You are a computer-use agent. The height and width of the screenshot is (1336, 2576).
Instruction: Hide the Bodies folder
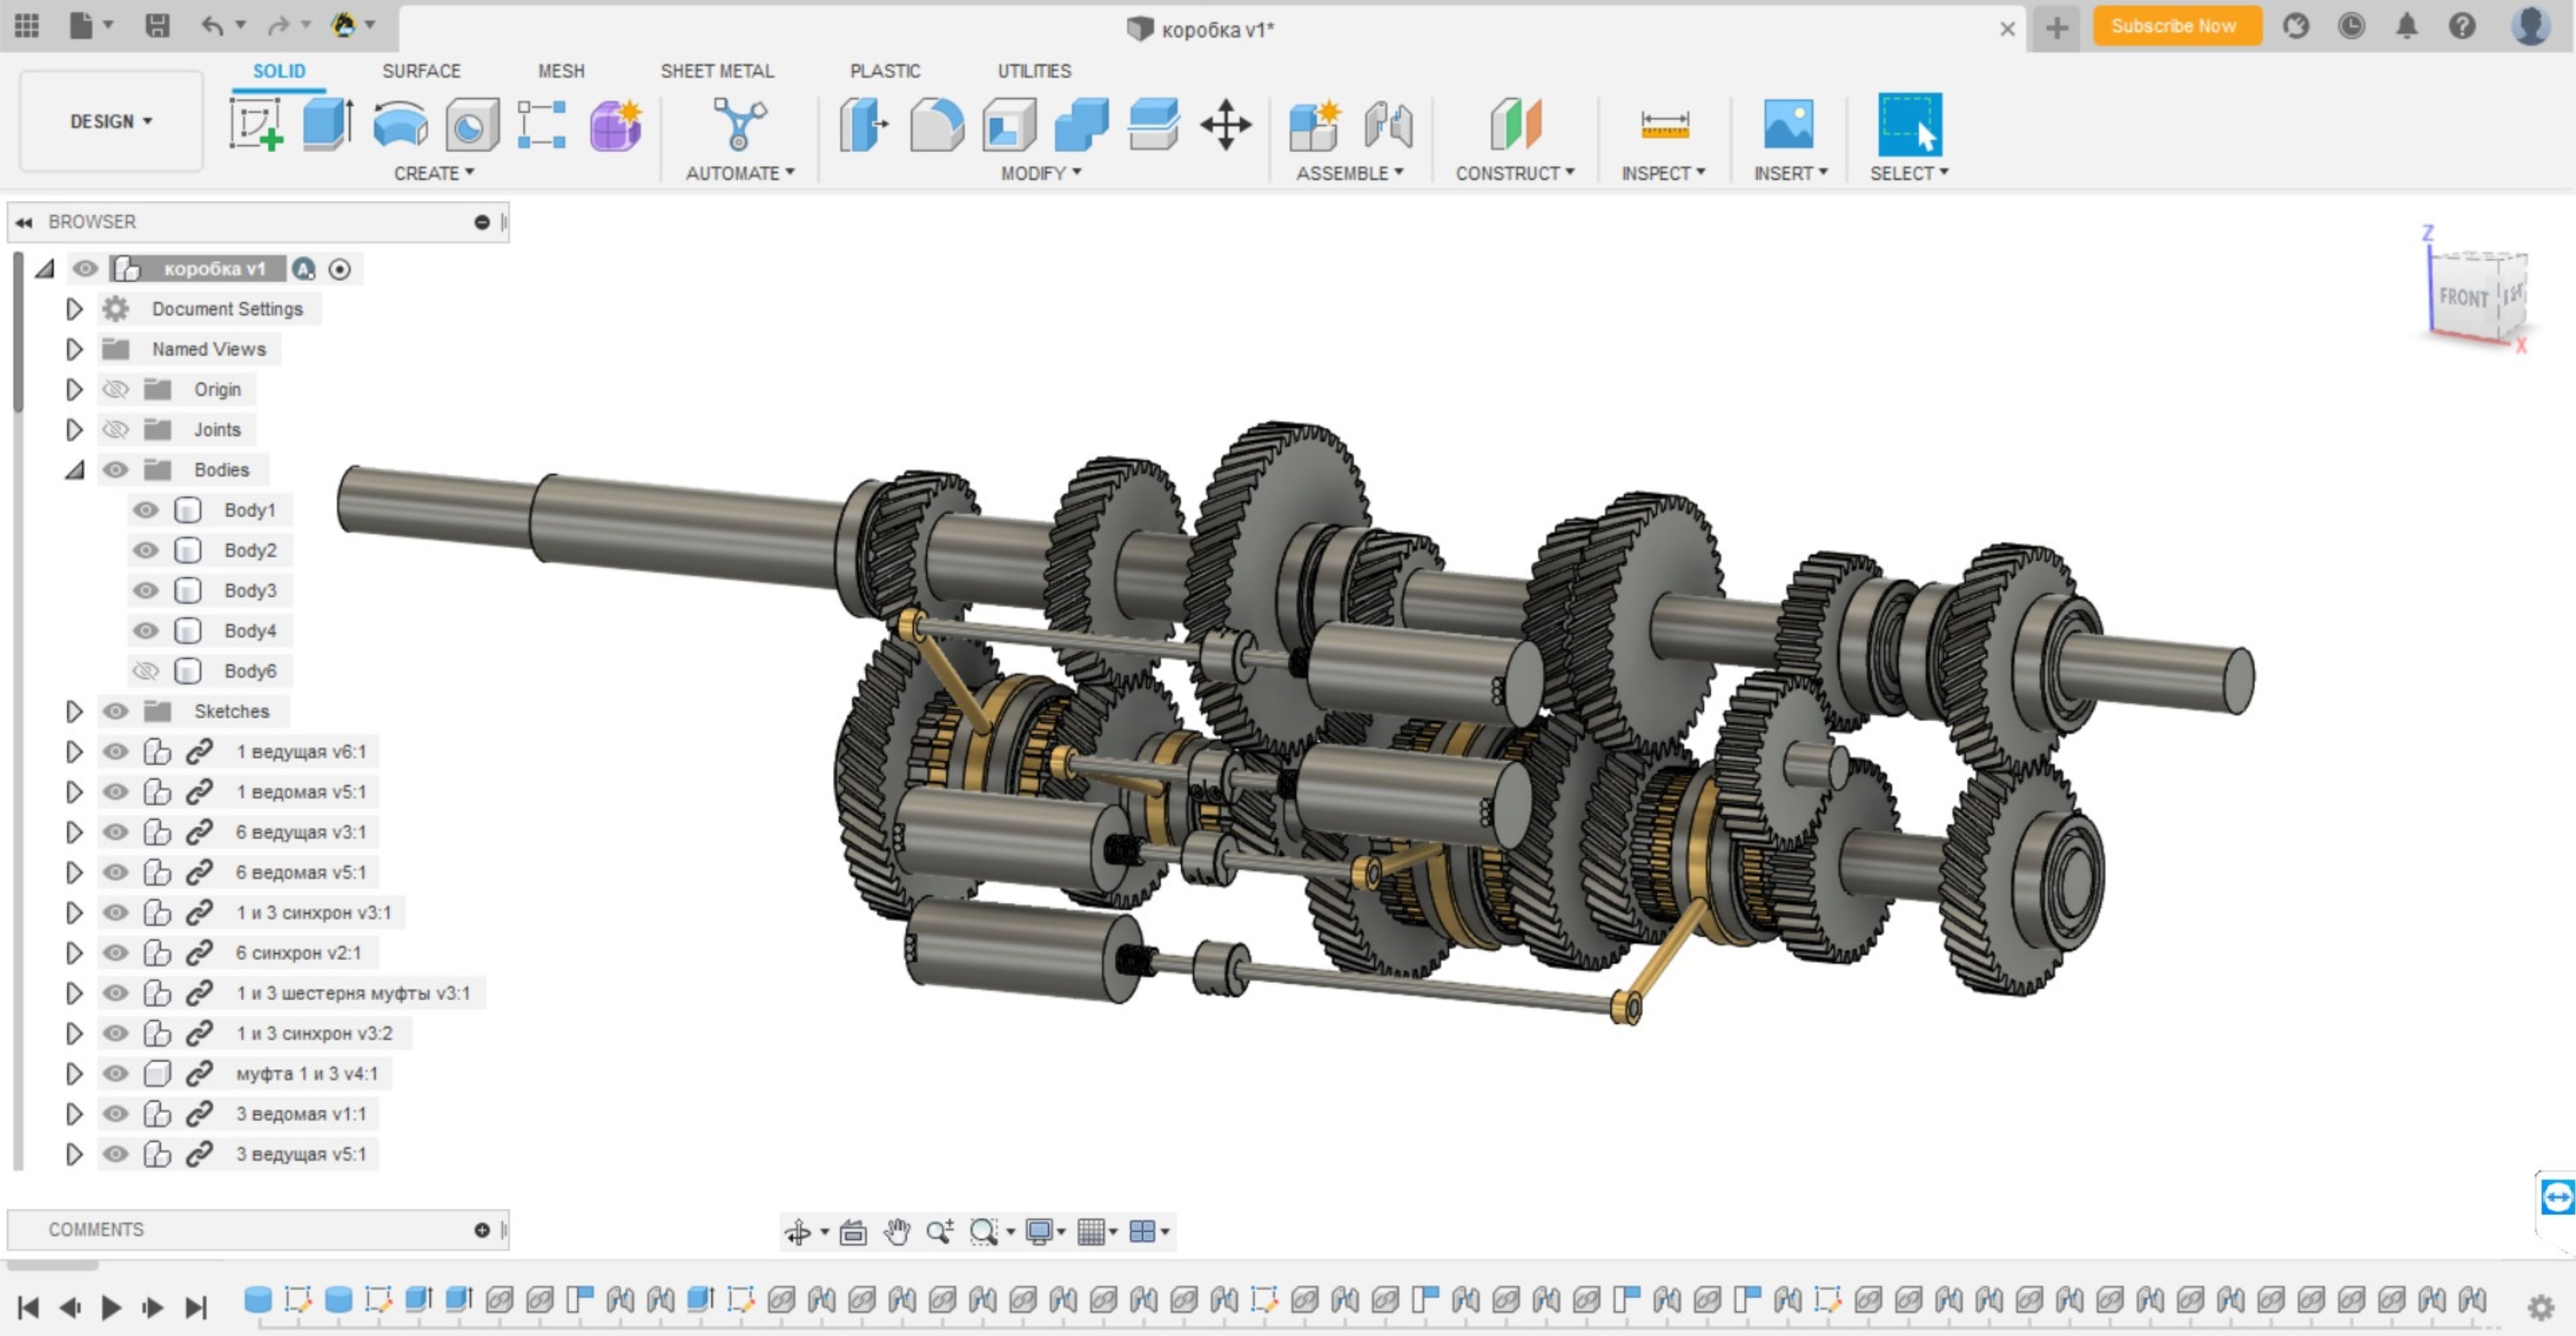pyautogui.click(x=116, y=469)
